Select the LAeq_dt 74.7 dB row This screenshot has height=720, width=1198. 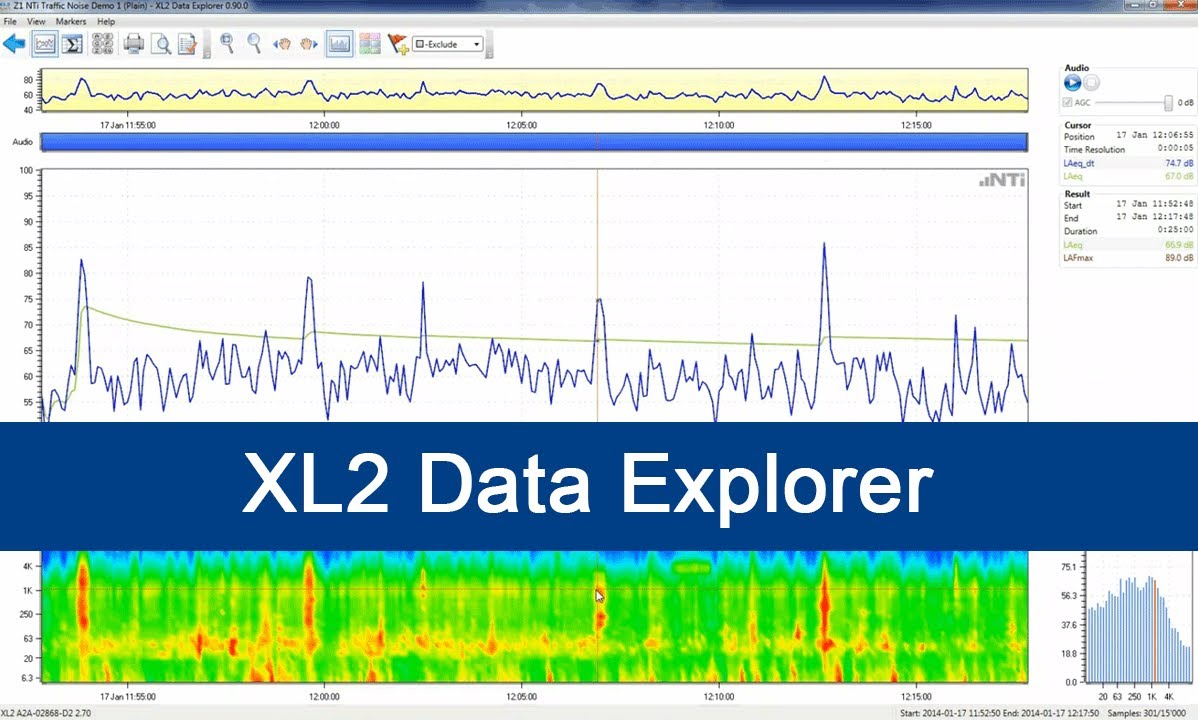pos(1128,163)
